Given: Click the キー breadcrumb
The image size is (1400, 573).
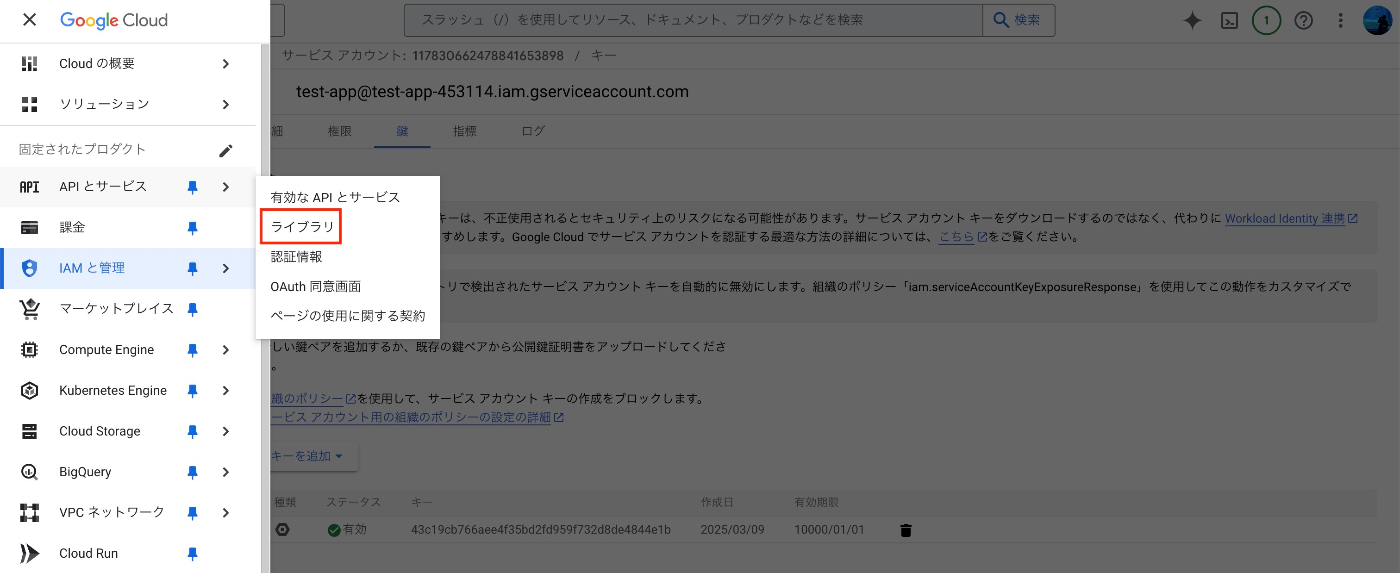Looking at the screenshot, I should 604,56.
